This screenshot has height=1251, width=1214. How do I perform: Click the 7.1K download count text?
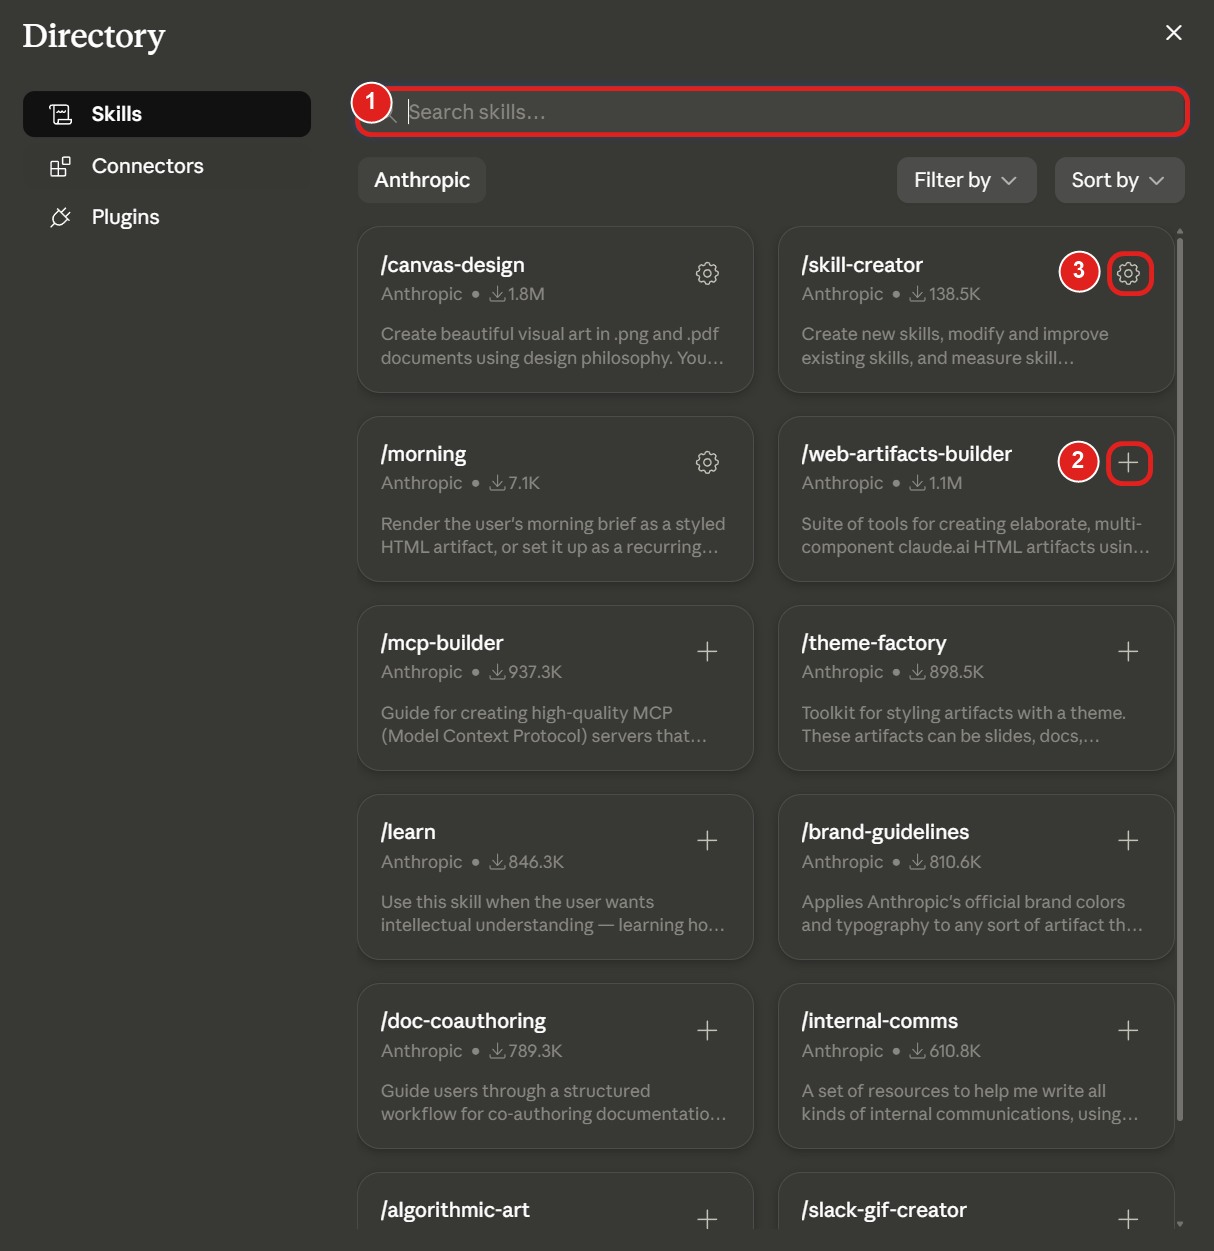pos(524,483)
